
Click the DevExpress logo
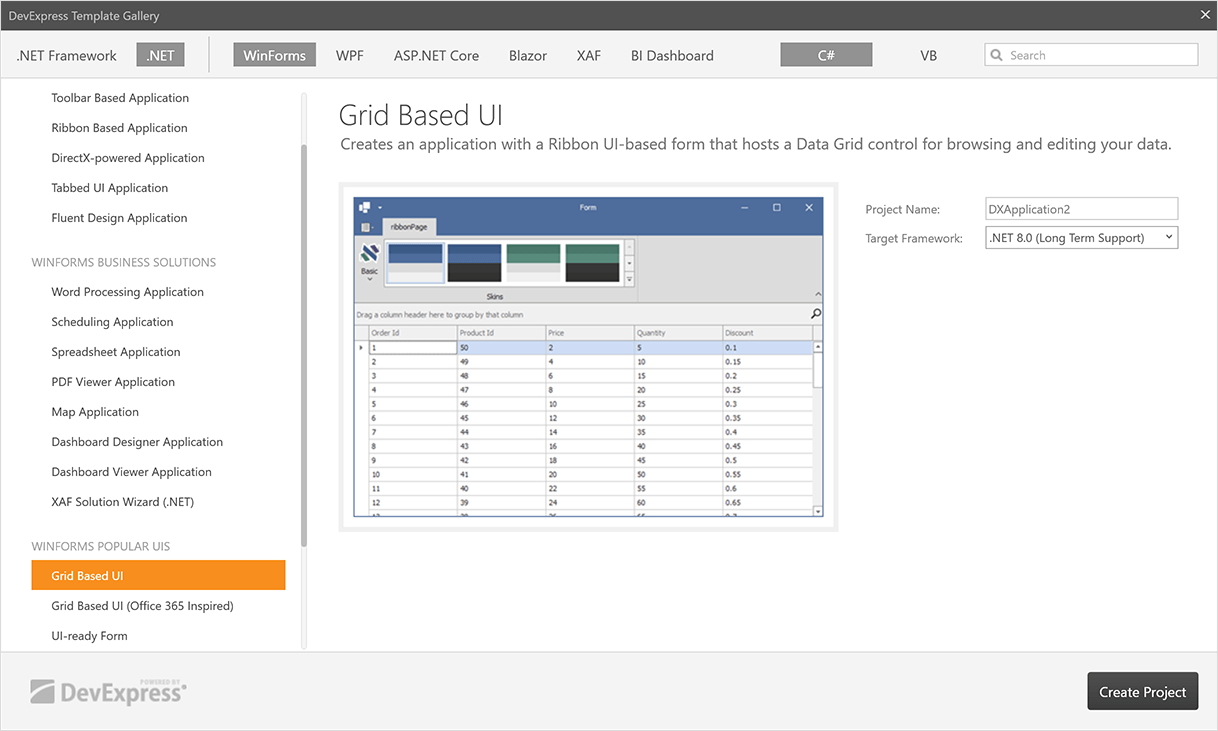click(107, 690)
